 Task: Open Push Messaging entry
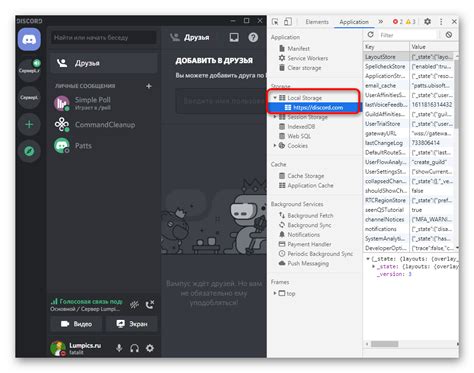[308, 264]
